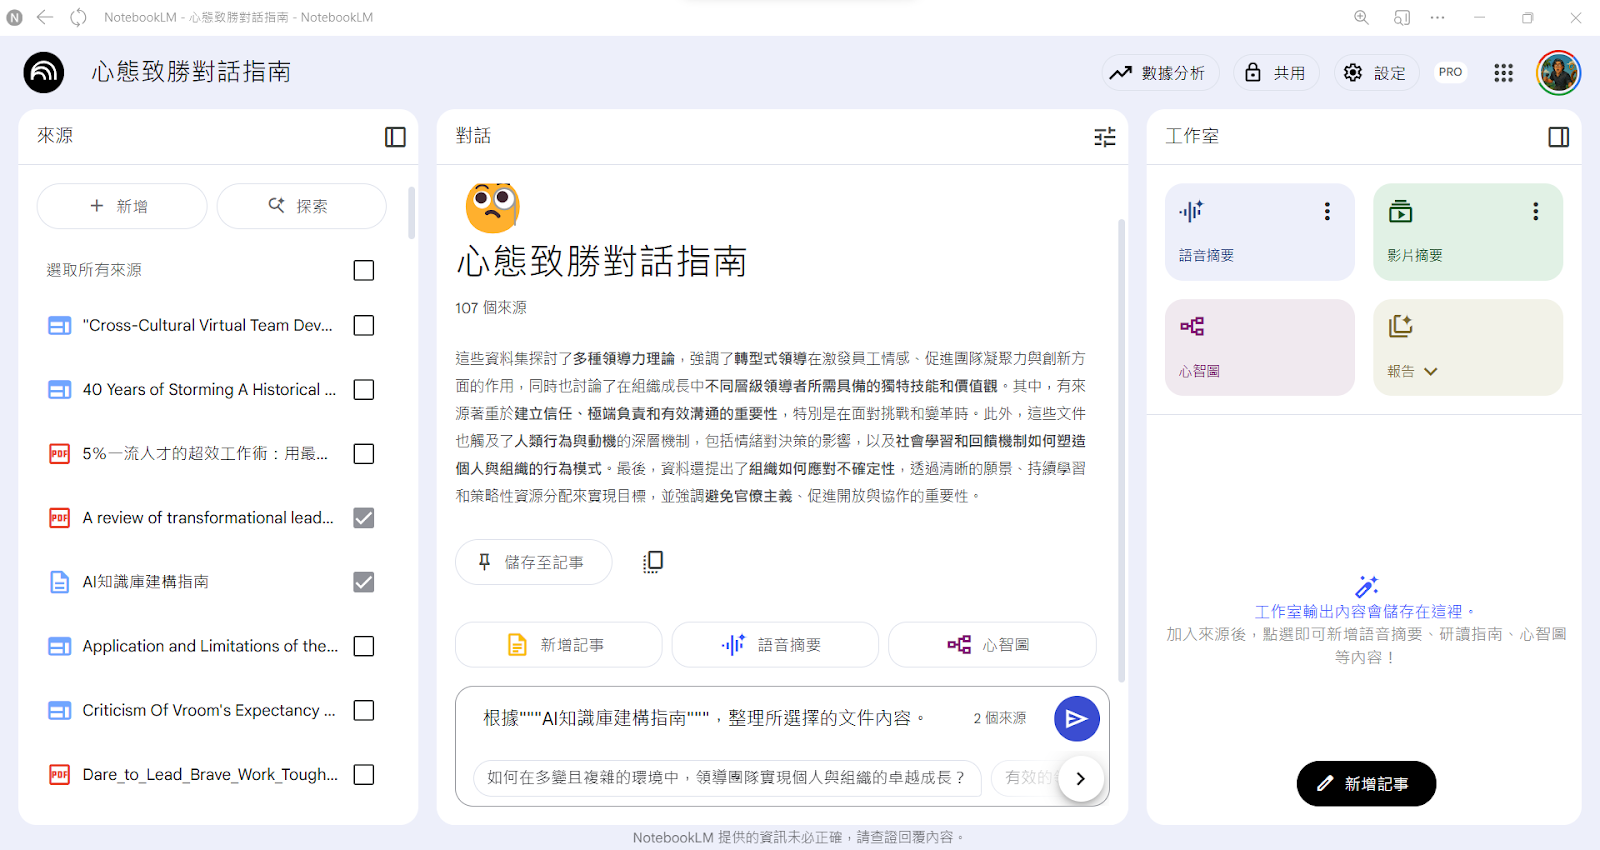Click the 探索 discover sources button
This screenshot has height=850, width=1600.
(x=301, y=206)
